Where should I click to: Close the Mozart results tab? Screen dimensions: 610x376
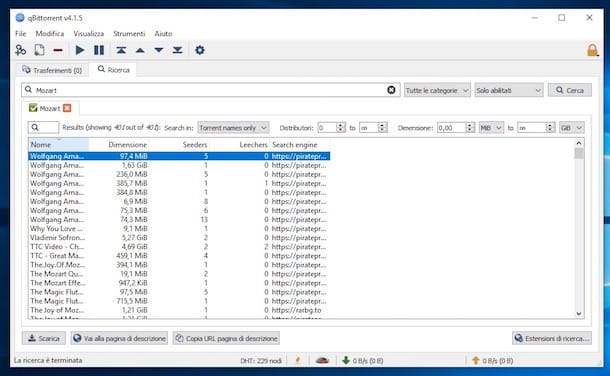coord(67,108)
